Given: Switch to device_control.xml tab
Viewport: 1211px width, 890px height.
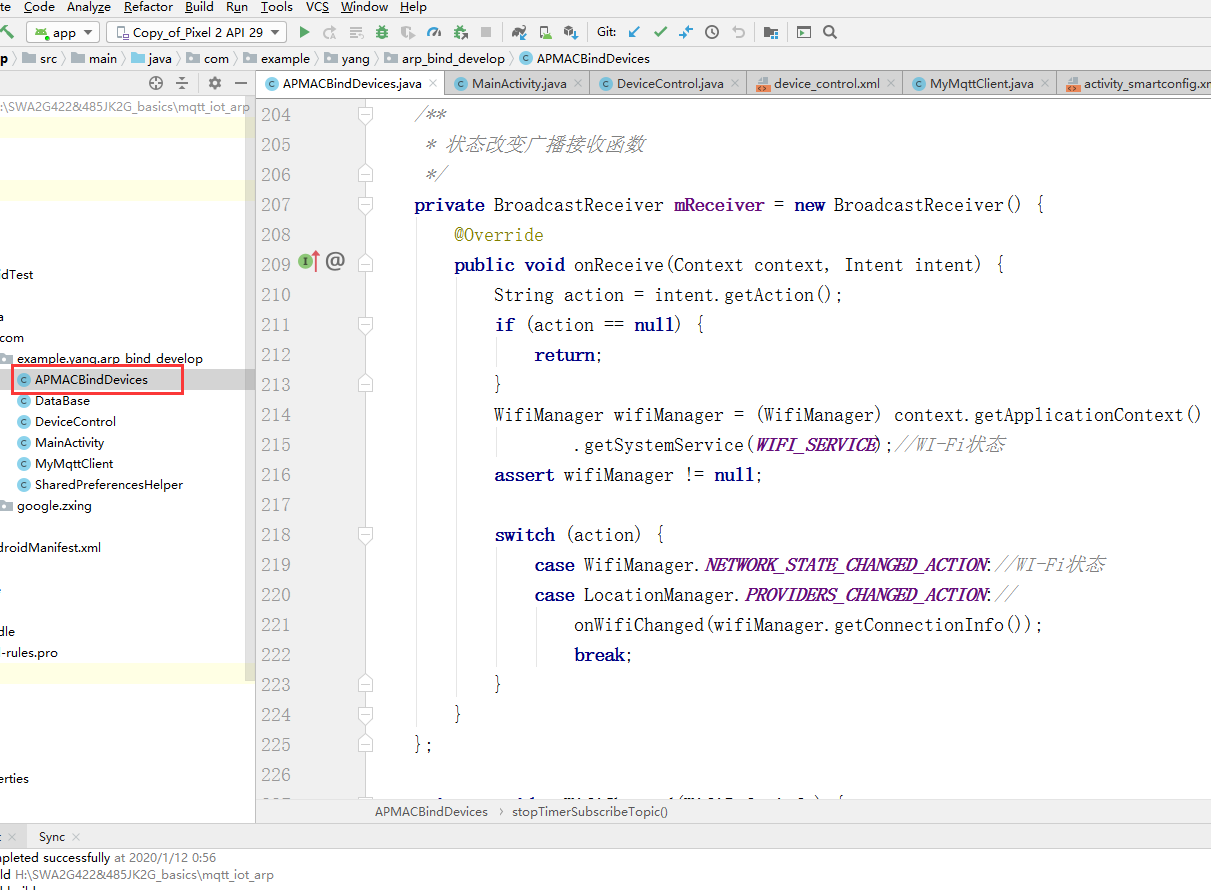Looking at the screenshot, I should (826, 84).
